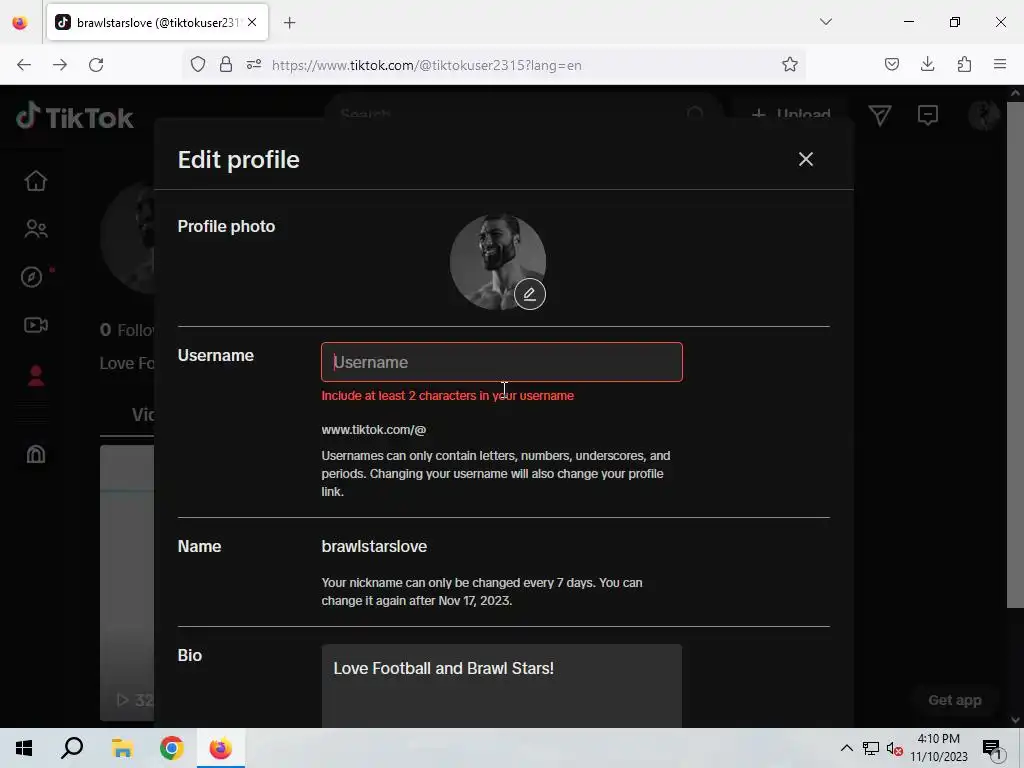Click the profile photo avatar in dialog
Viewport: 1024px width, 768px height.
(498, 262)
